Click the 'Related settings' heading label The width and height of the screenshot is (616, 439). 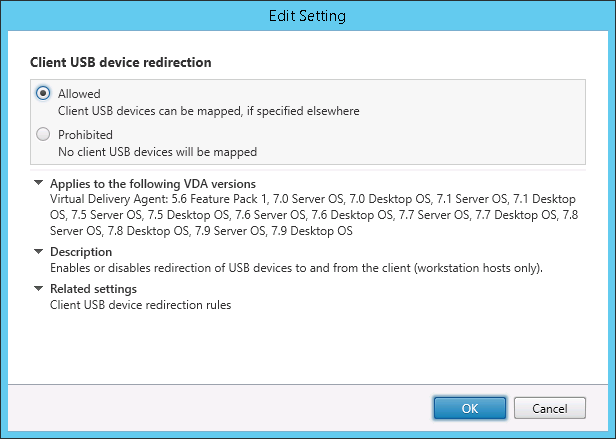point(93,288)
